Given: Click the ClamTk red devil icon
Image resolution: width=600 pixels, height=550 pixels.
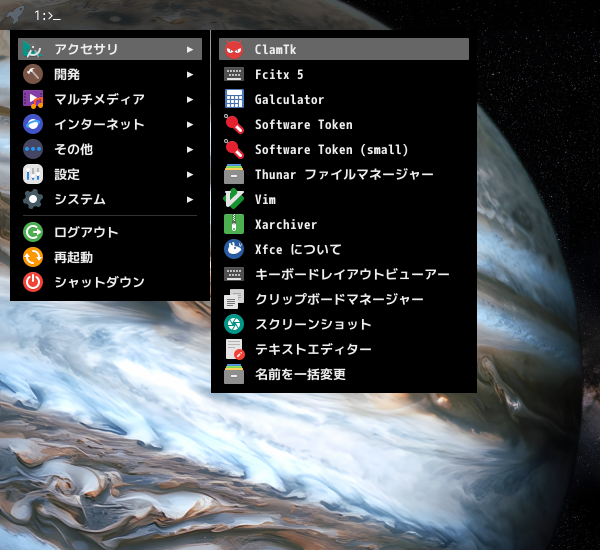Looking at the screenshot, I should pyautogui.click(x=234, y=49).
